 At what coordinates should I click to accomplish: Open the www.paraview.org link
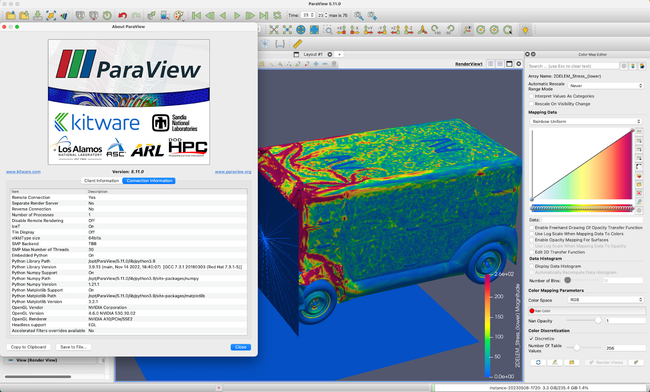point(233,172)
